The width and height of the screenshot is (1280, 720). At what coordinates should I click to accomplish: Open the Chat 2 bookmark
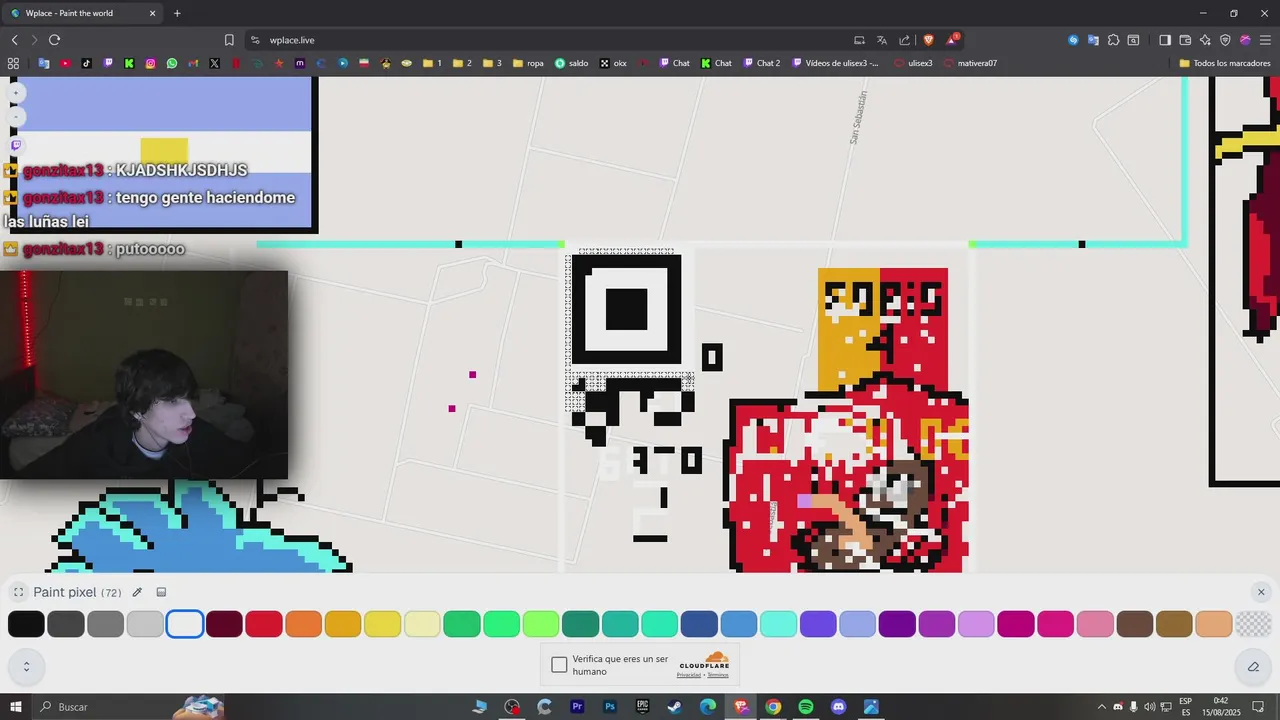tap(761, 63)
